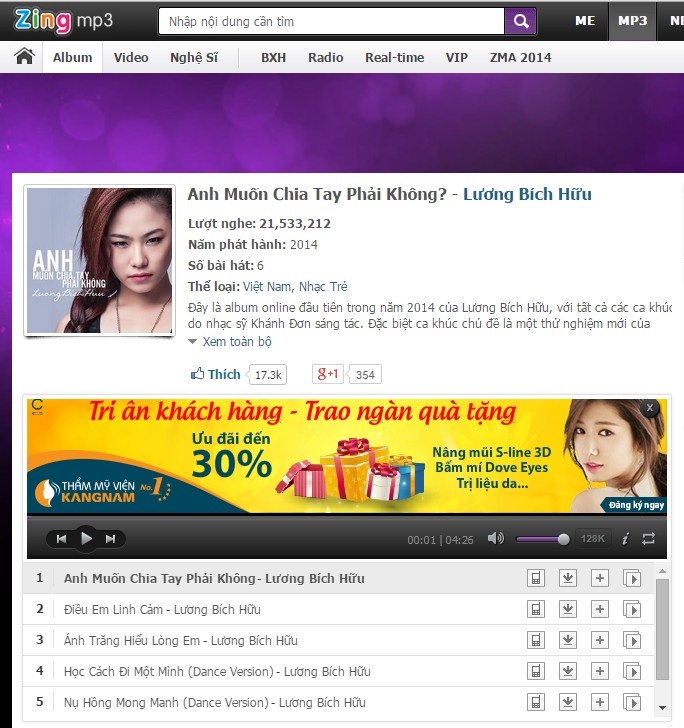Close the Kangnam advertisement banner
Viewport: 684px width, 728px height.
(x=650, y=408)
